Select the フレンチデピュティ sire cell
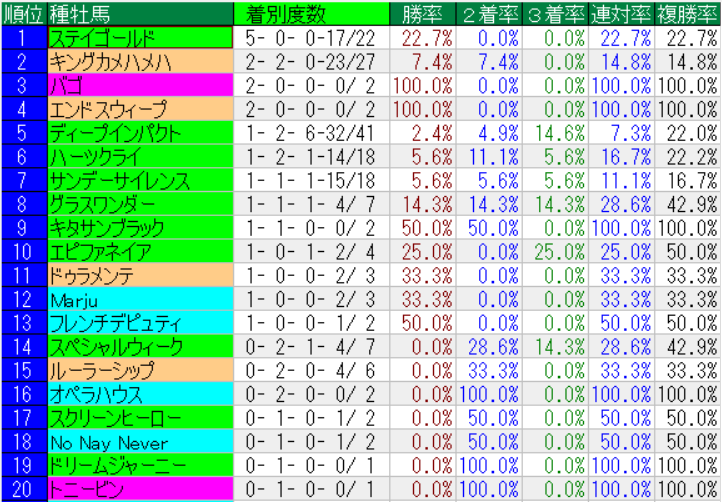Viewport: 722px width, 502px height. point(140,323)
